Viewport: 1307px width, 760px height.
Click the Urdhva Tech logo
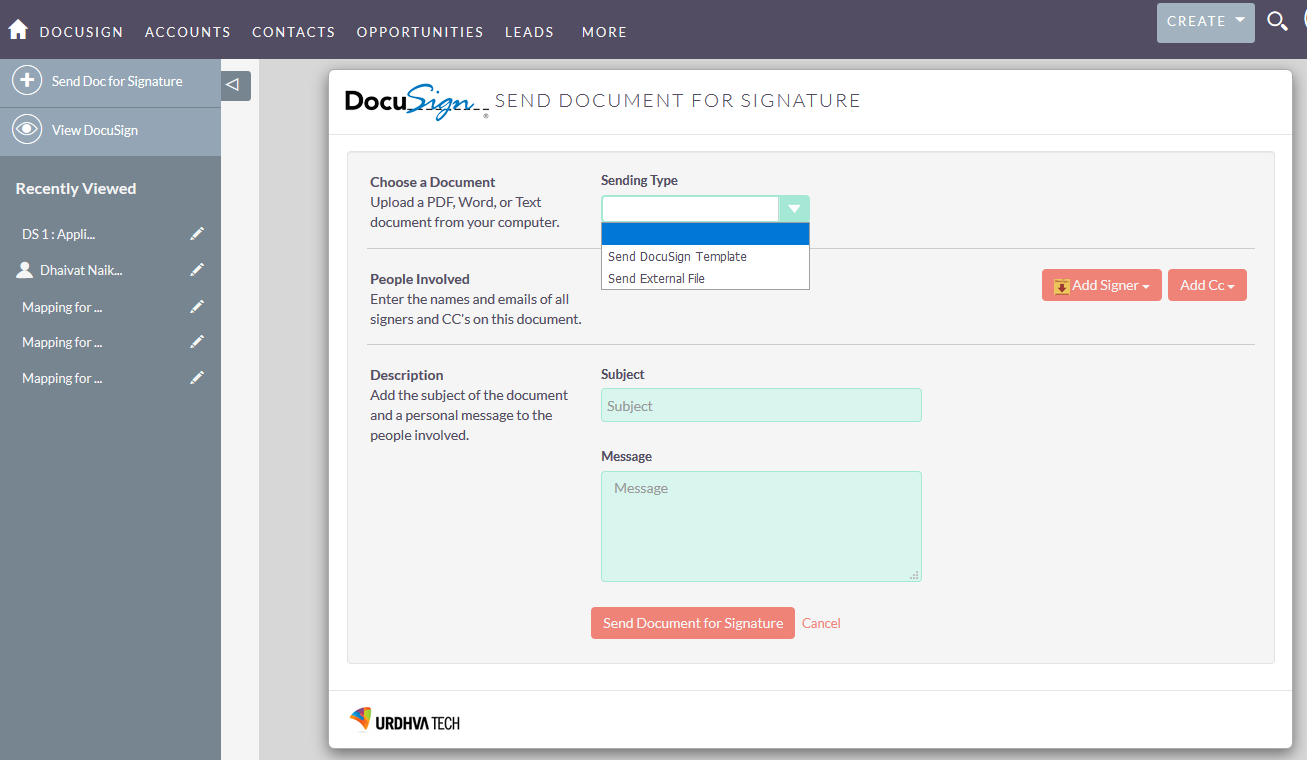tap(405, 721)
